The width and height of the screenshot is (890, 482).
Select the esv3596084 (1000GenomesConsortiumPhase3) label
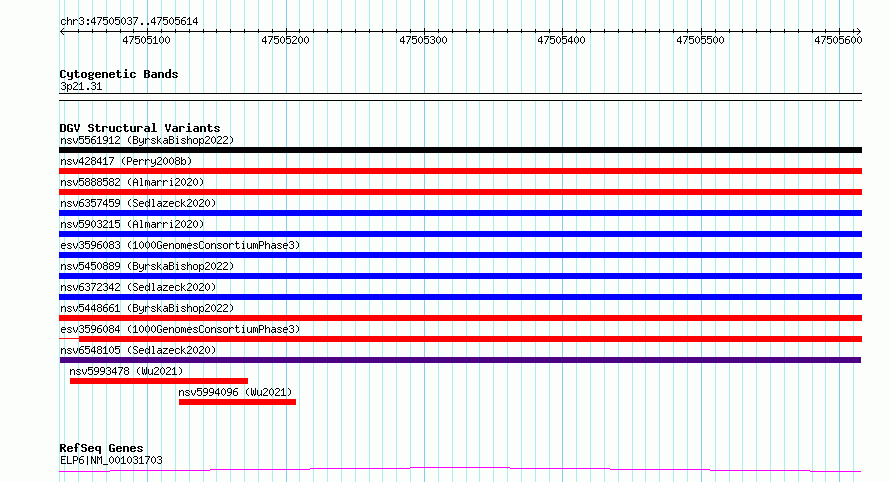click(180, 329)
